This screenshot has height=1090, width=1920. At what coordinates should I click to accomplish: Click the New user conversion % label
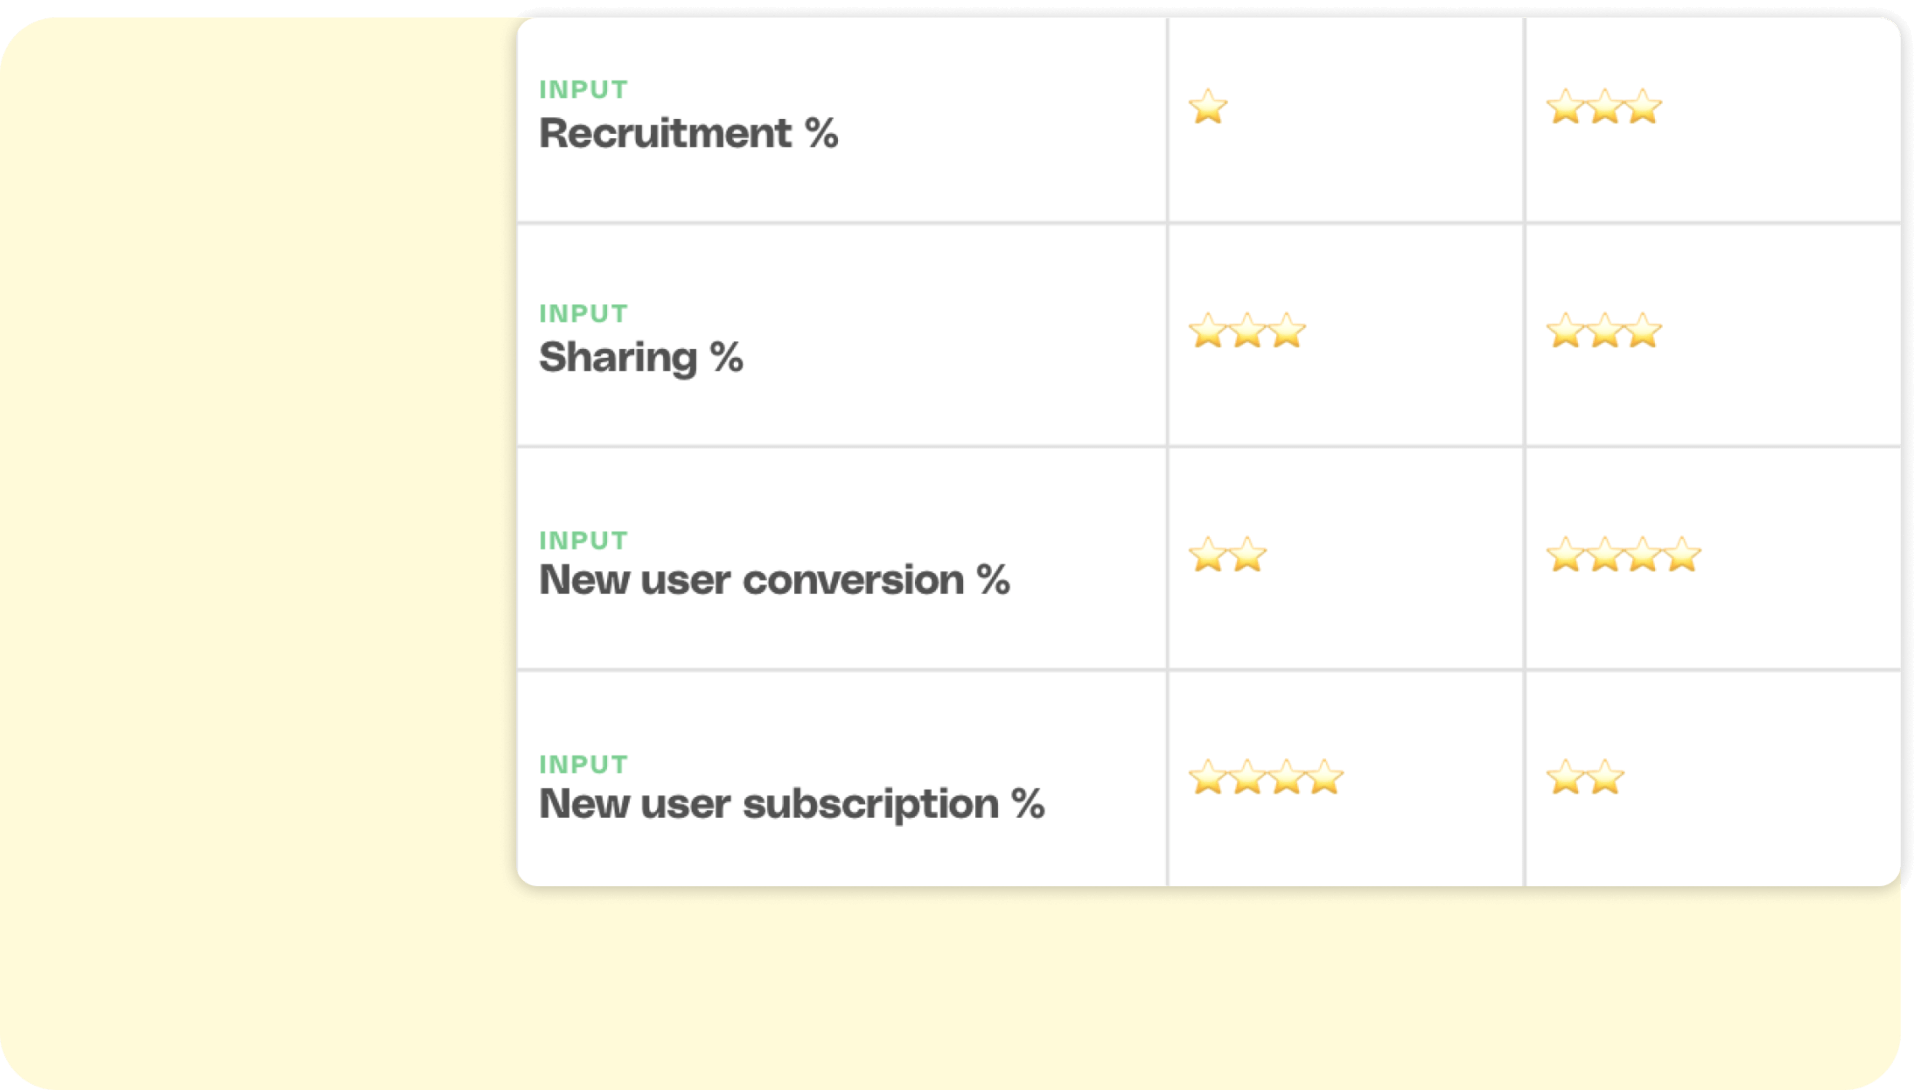[776, 579]
